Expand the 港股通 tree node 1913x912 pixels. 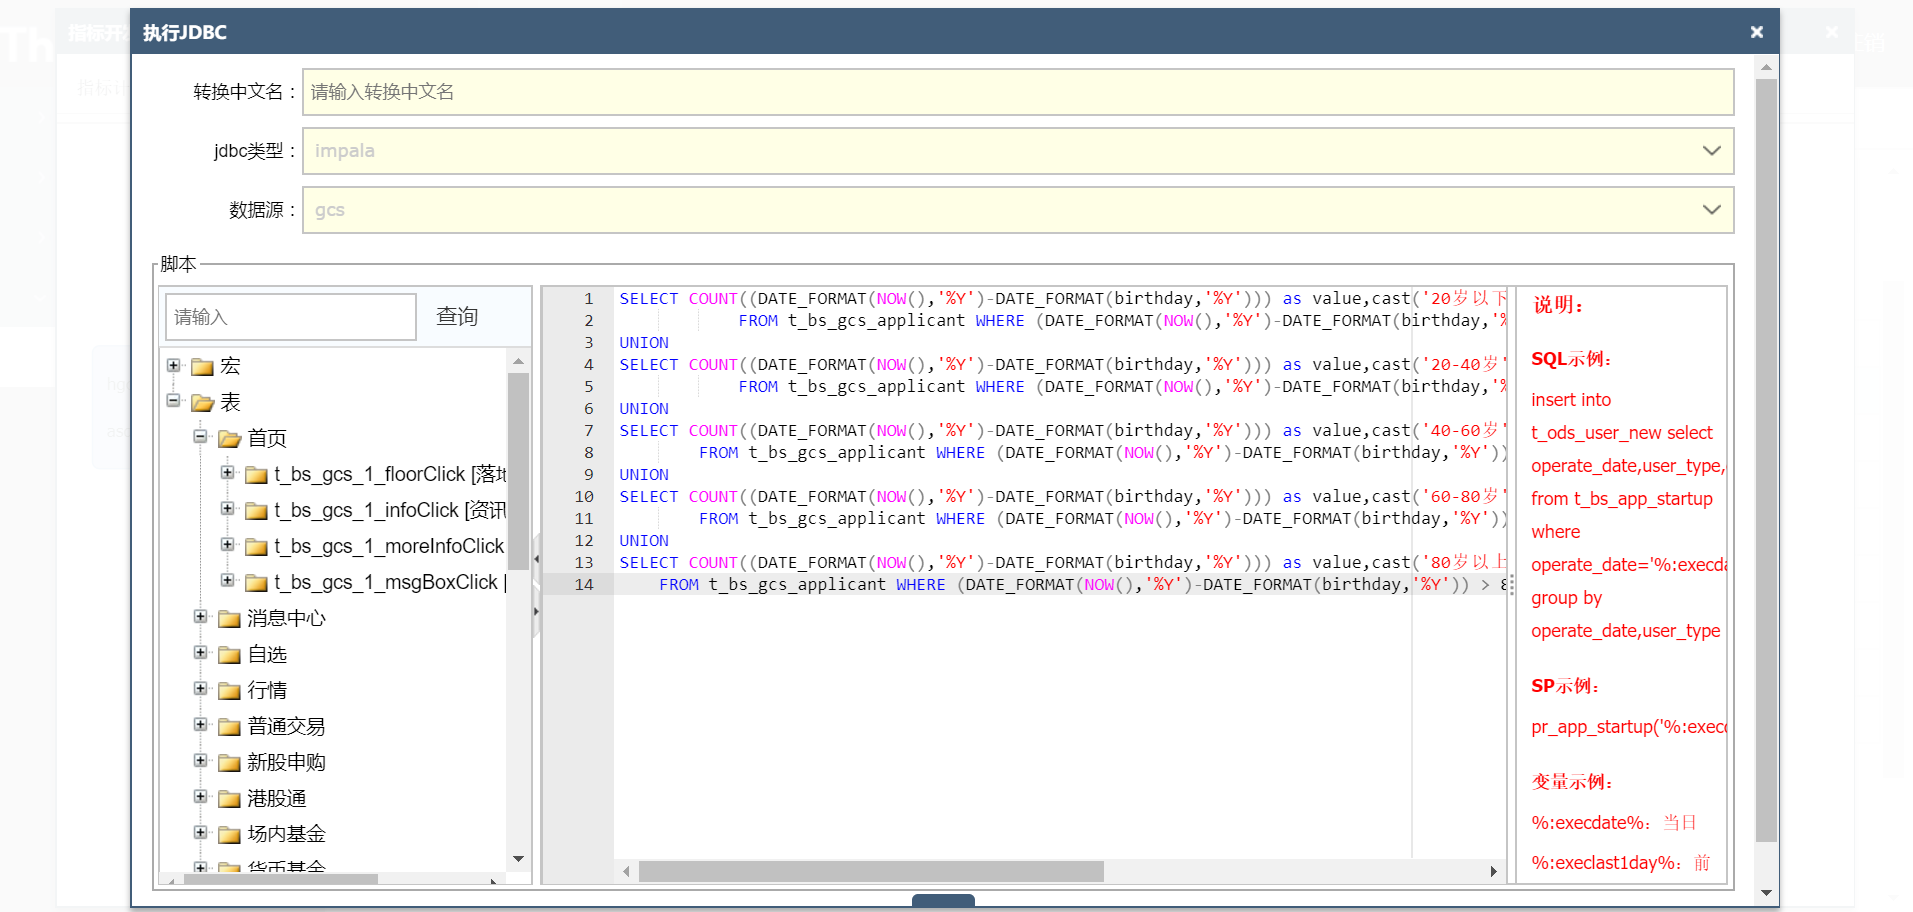[201, 797]
